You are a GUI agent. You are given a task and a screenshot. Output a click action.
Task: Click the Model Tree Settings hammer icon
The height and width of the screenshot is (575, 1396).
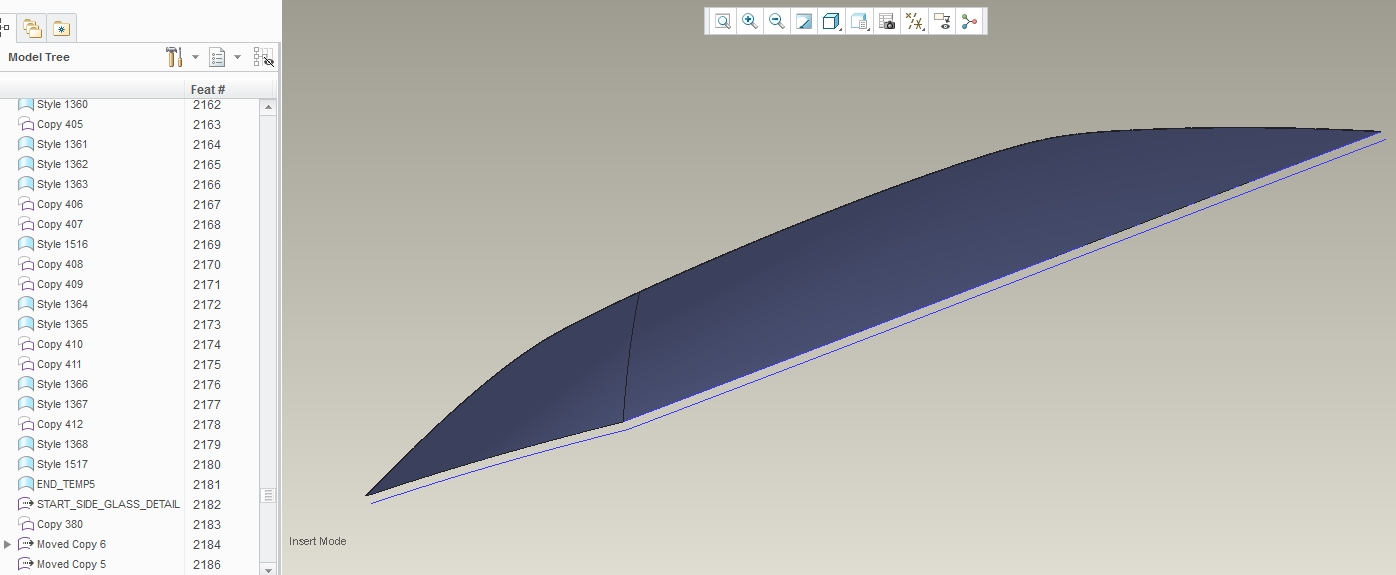coord(174,57)
